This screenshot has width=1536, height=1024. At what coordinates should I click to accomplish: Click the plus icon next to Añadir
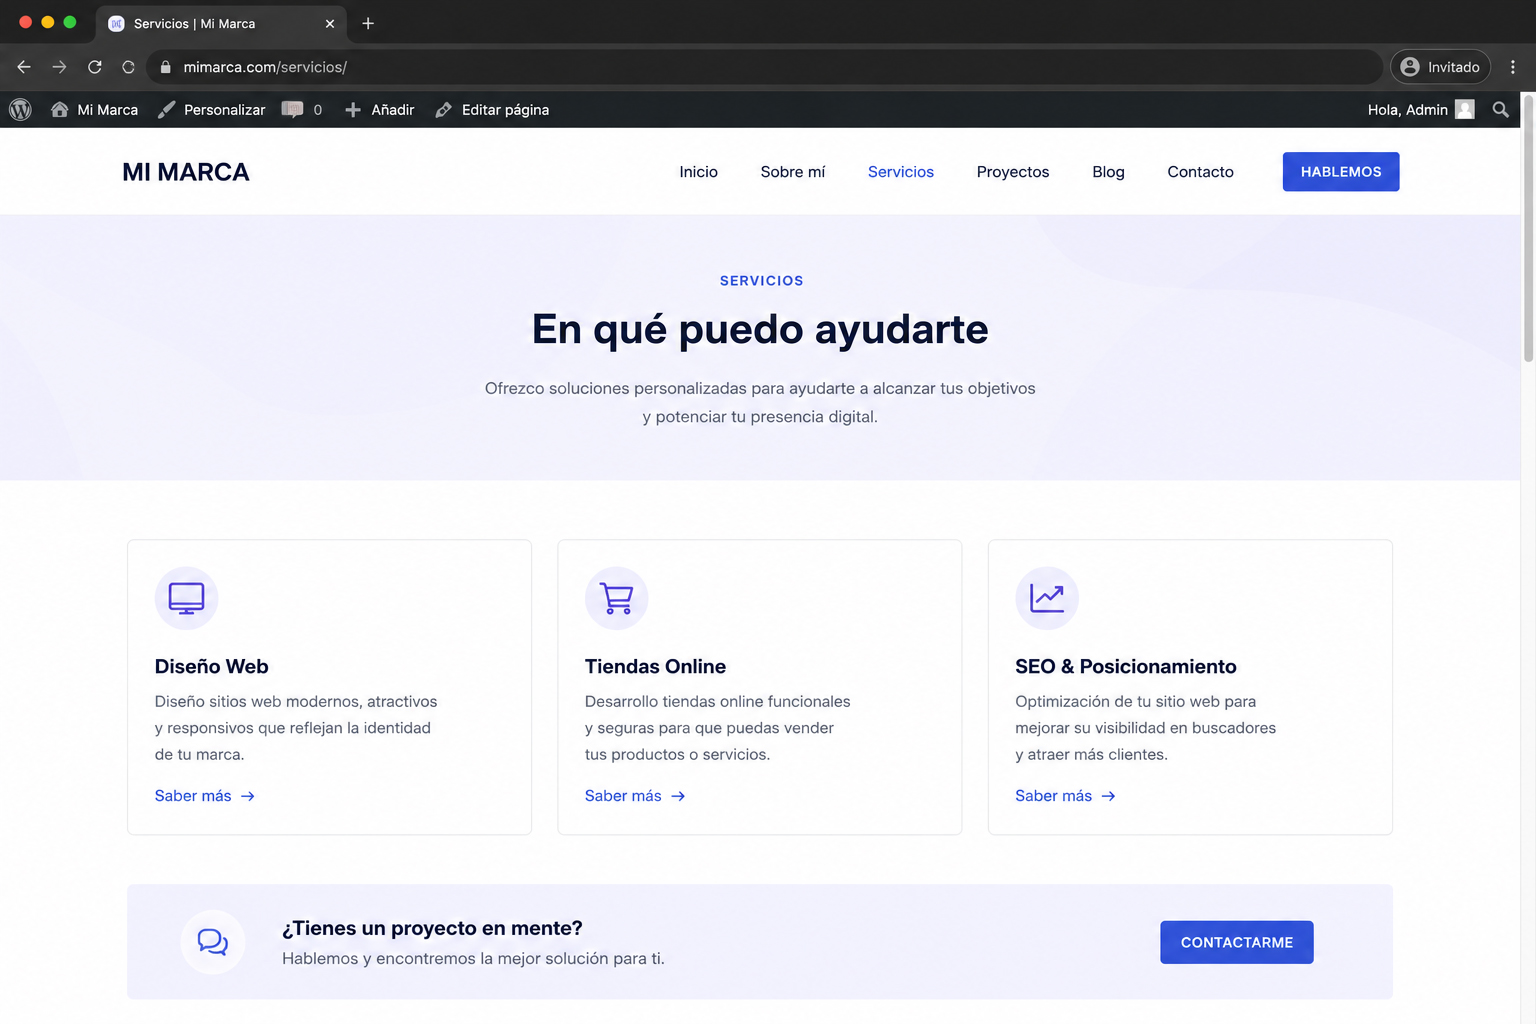pos(353,110)
